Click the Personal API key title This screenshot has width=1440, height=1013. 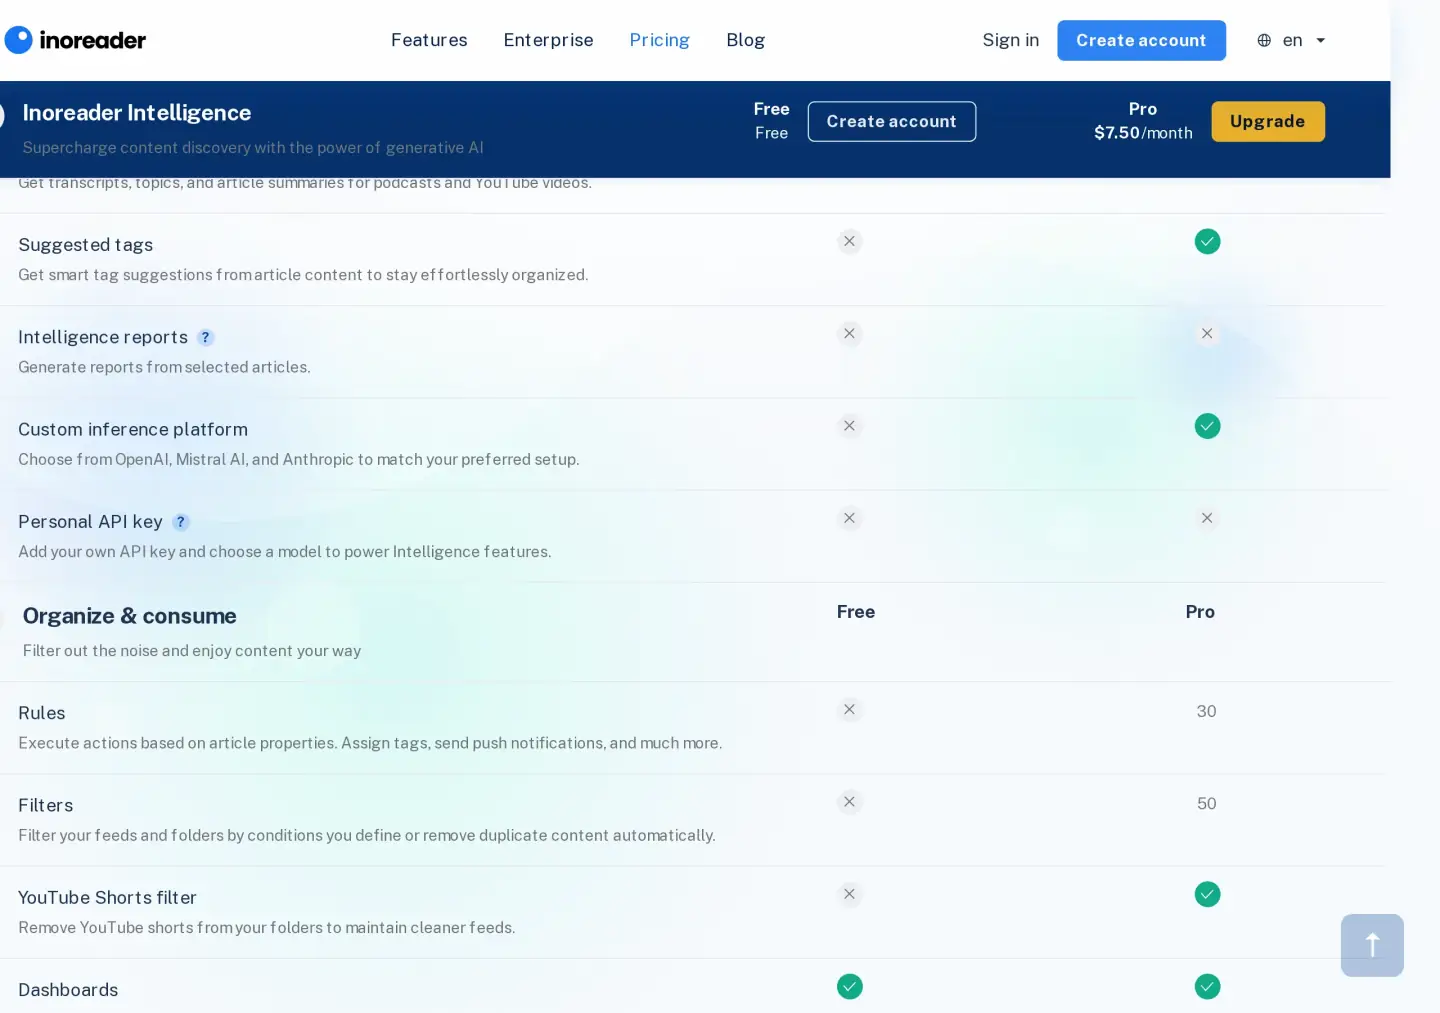[x=90, y=521]
